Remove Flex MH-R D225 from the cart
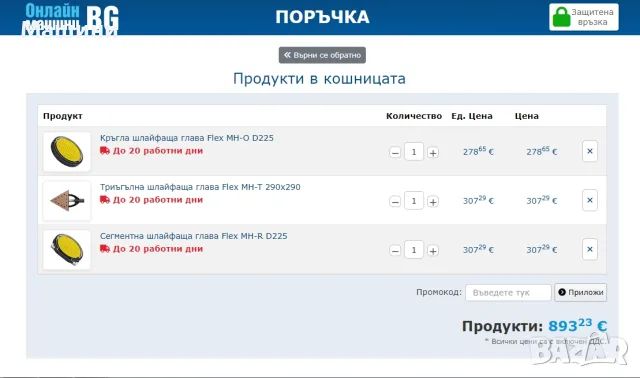Viewport: 640px width, 378px height. 590,249
